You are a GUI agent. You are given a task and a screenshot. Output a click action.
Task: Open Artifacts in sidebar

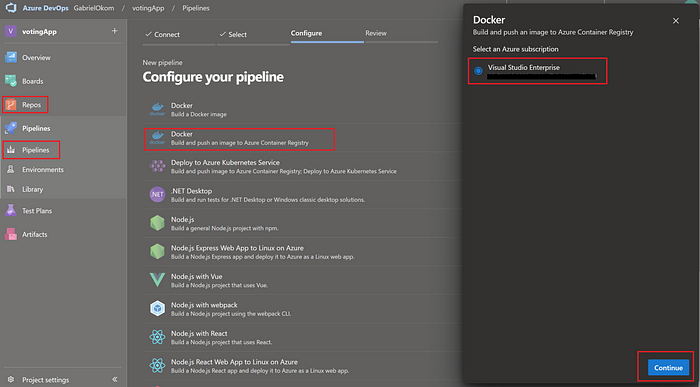pos(34,234)
